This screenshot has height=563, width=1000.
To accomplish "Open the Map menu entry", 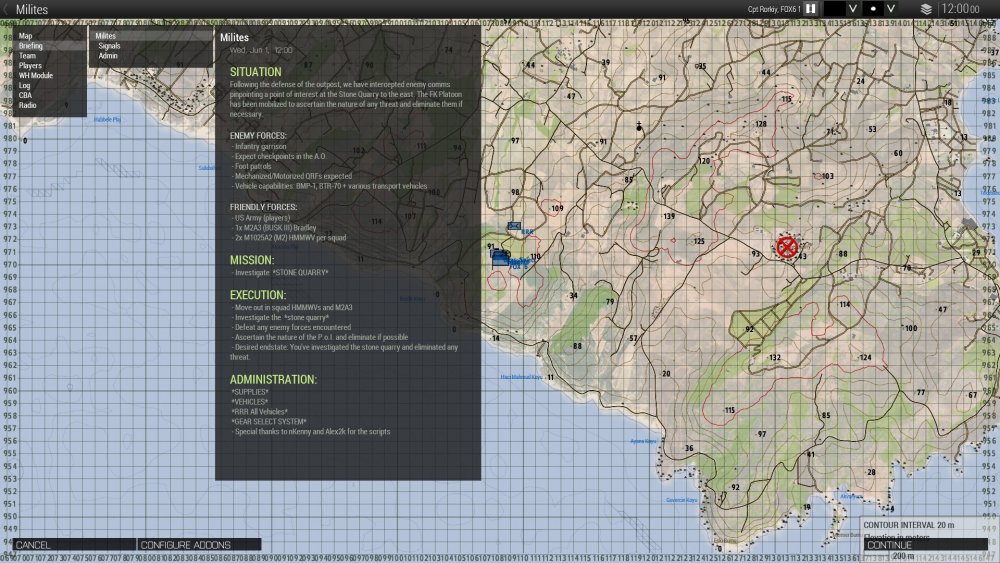I will (x=26, y=36).
